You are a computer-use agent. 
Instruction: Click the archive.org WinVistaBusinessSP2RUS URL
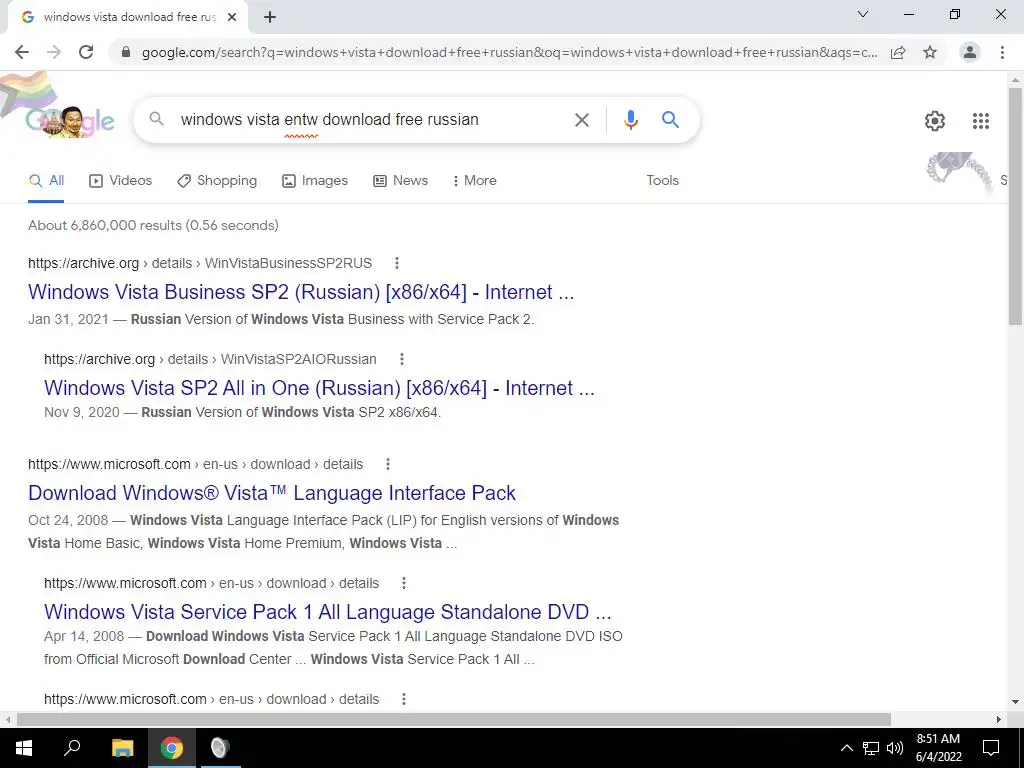(200, 263)
